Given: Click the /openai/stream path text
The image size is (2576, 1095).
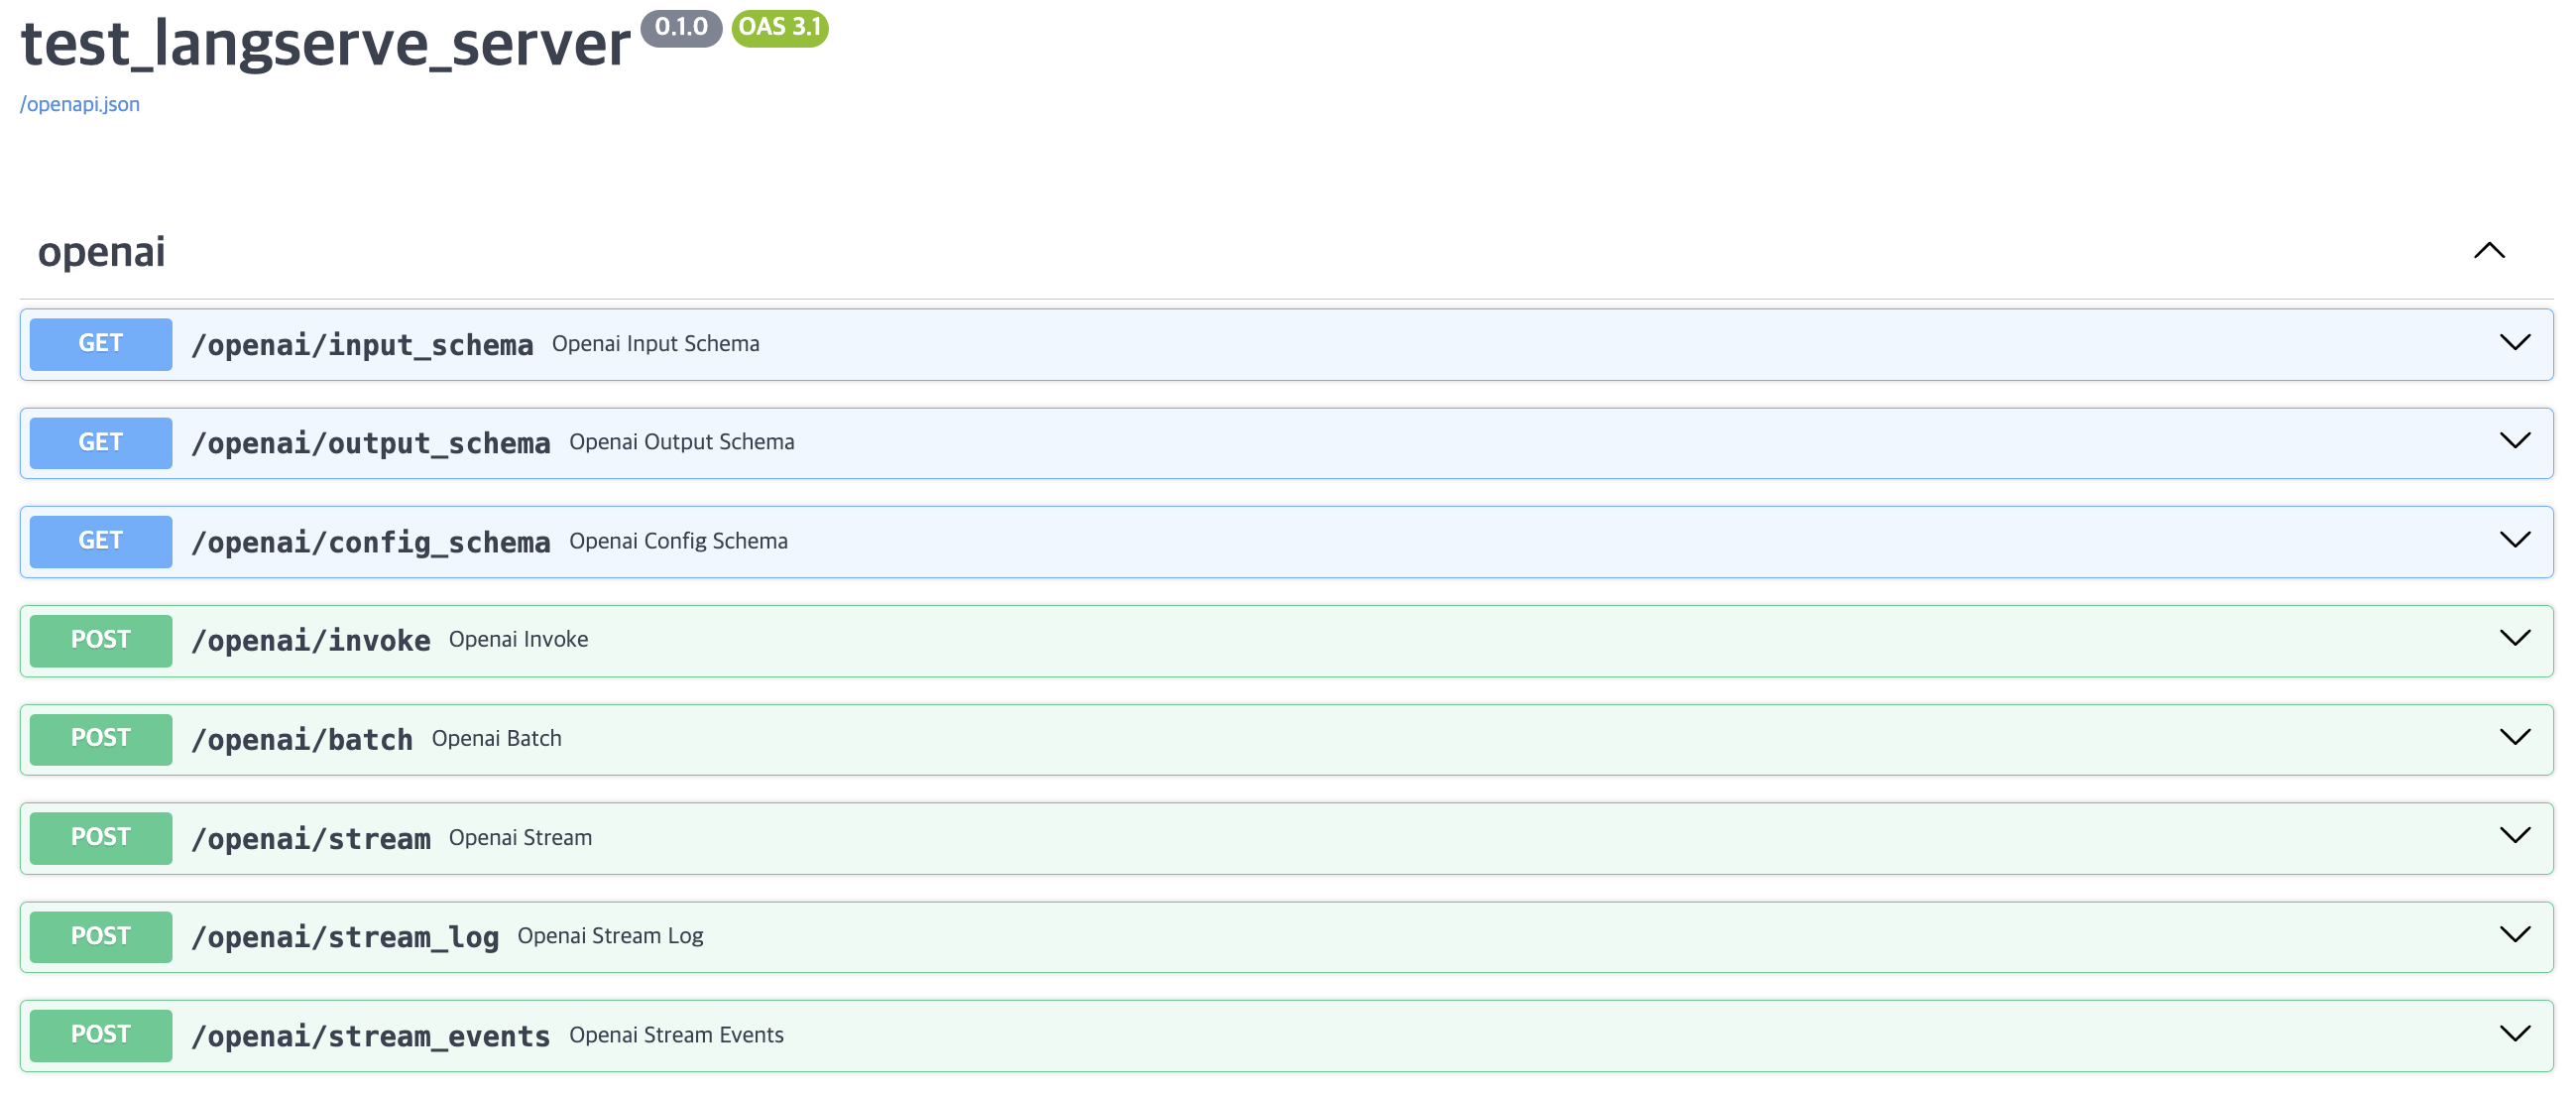Looking at the screenshot, I should click(x=311, y=838).
